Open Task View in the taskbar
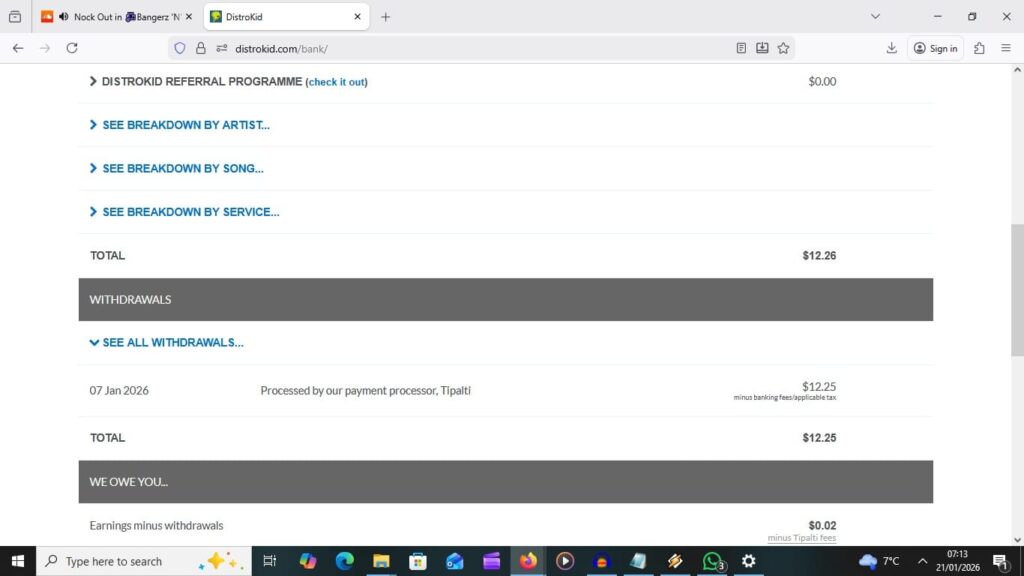Screen dimensions: 1024x576 point(269,561)
